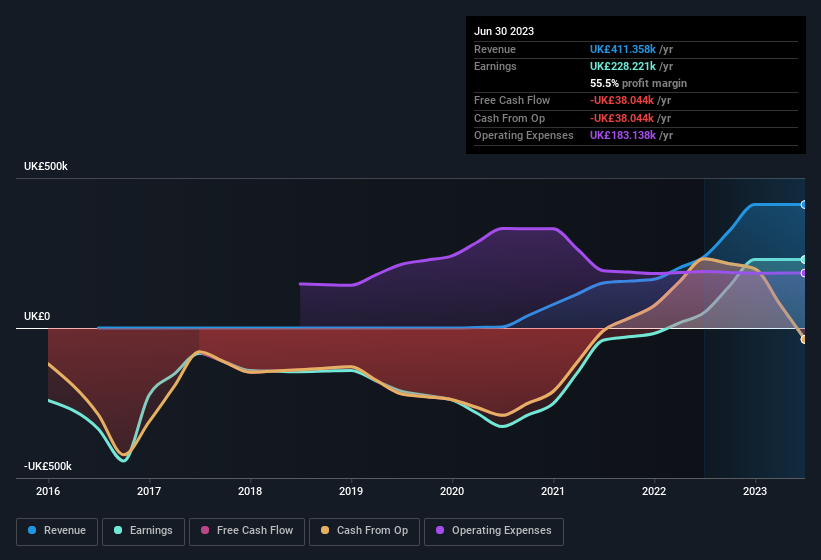This screenshot has width=821, height=560.
Task: Click the Cash From Op endpoint marker
Action: [x=804, y=340]
